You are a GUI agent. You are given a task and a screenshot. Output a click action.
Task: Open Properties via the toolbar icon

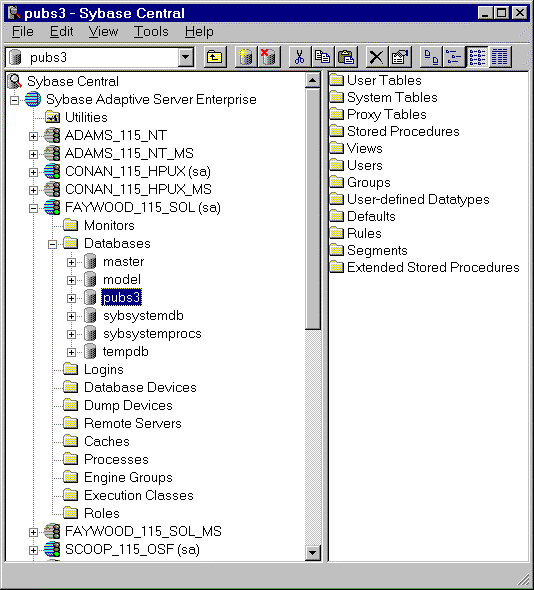tap(400, 57)
